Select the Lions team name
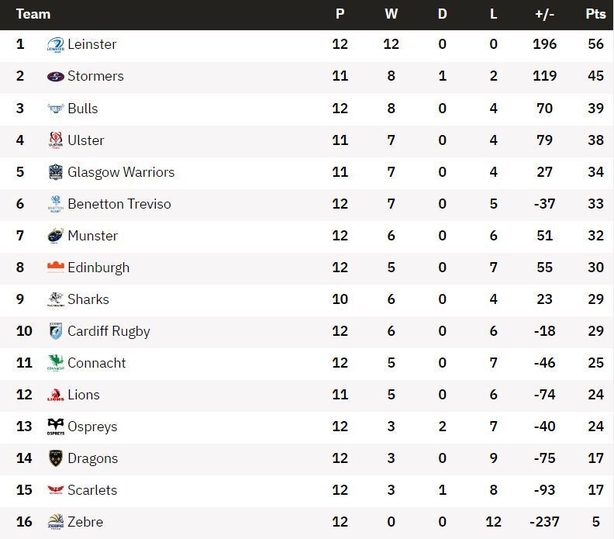Viewport: 614px width, 539px height. tap(83, 394)
